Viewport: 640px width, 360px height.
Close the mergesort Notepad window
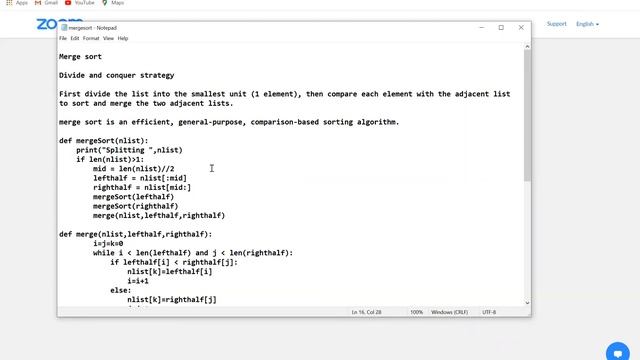521,27
